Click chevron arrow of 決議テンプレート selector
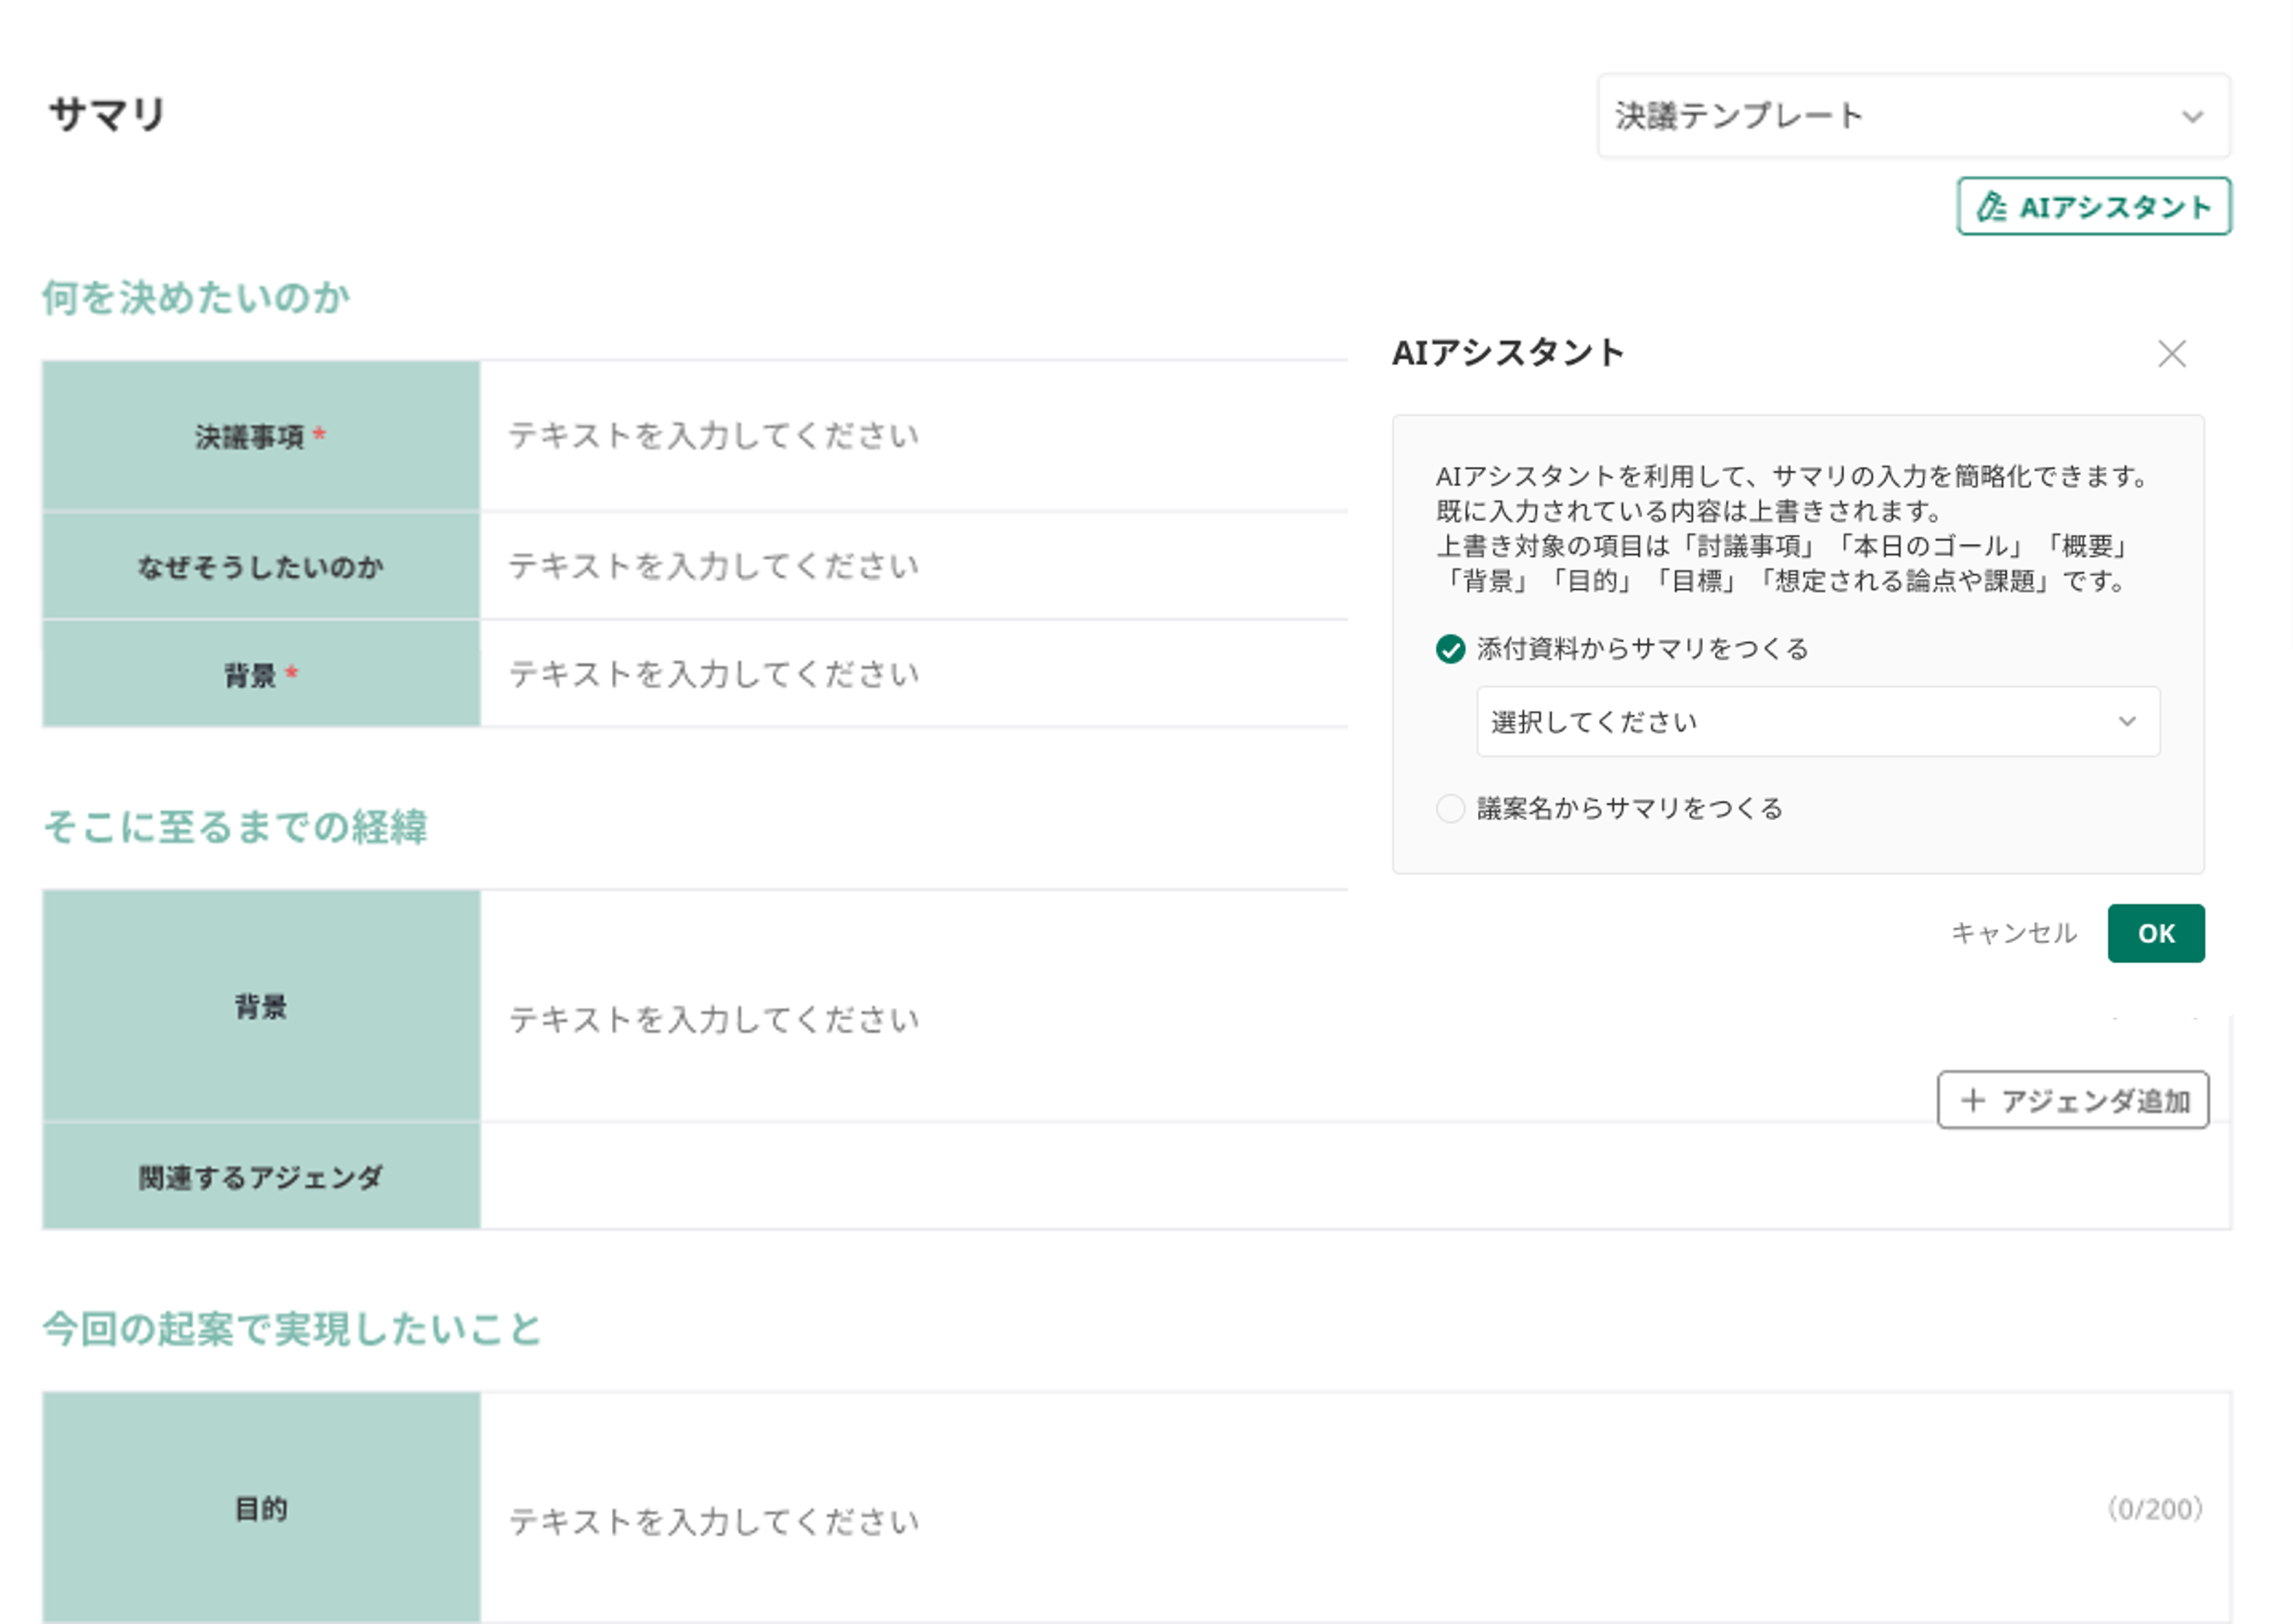This screenshot has height=1624, width=2293. point(2192,117)
